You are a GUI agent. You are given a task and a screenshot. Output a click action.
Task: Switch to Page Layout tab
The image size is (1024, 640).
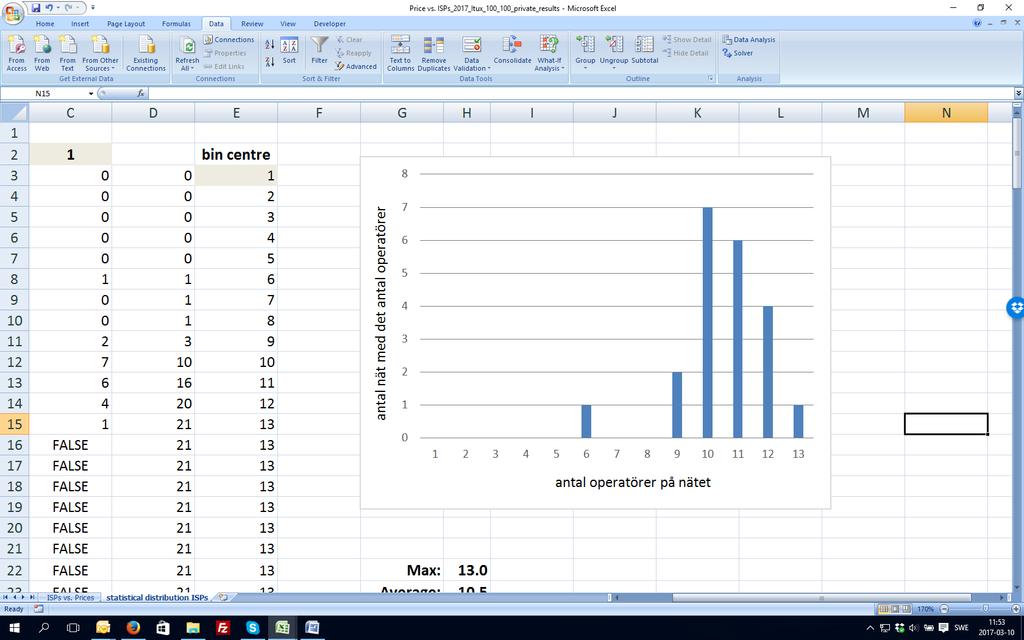coord(126,24)
